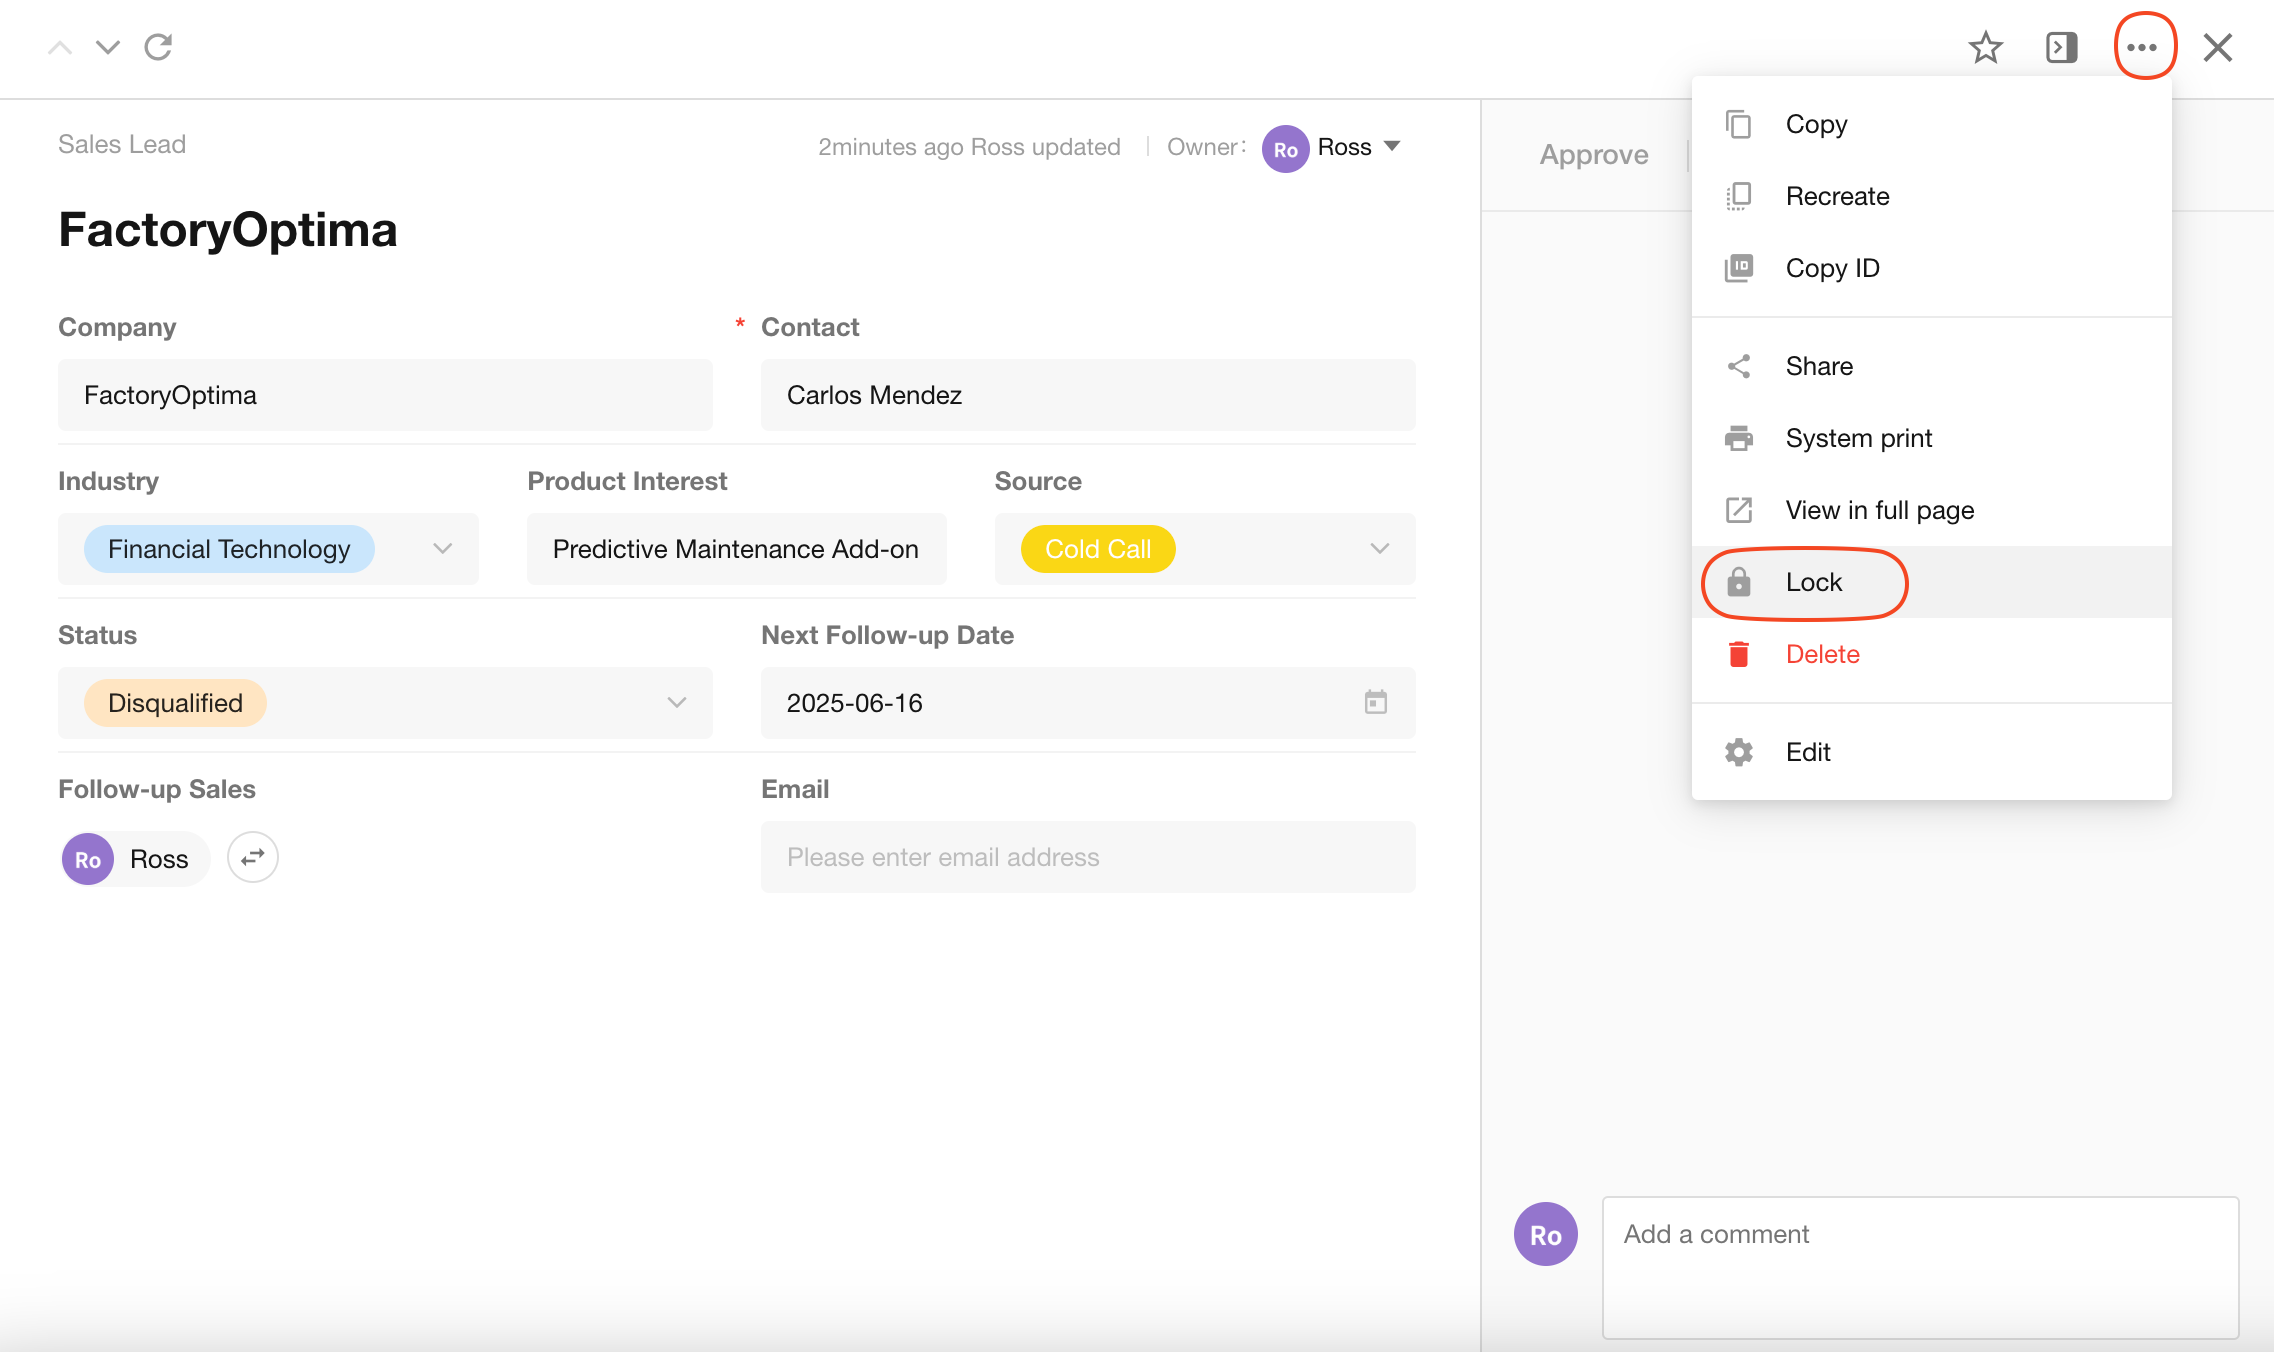
Task: Select Delete from the context menu
Action: coord(1822,654)
